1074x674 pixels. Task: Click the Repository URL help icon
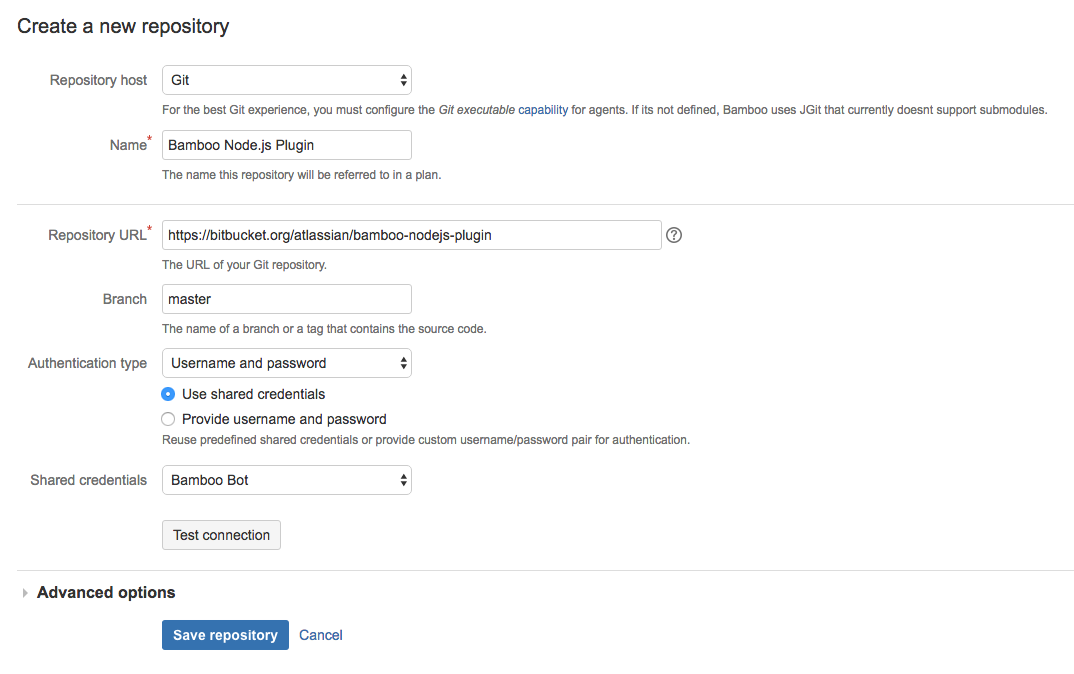tap(674, 235)
